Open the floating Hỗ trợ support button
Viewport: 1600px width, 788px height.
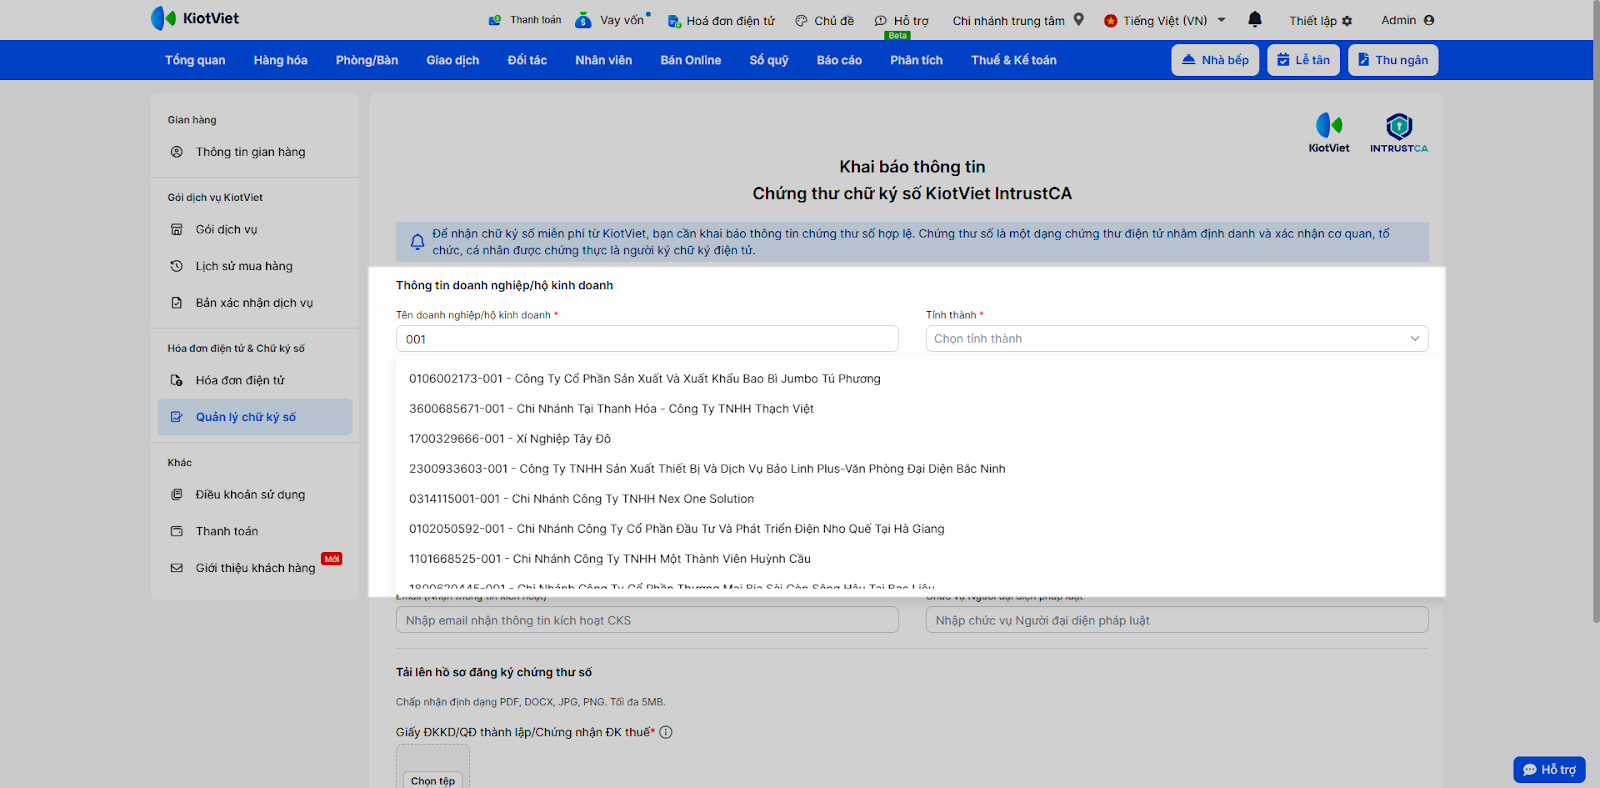[1549, 769]
